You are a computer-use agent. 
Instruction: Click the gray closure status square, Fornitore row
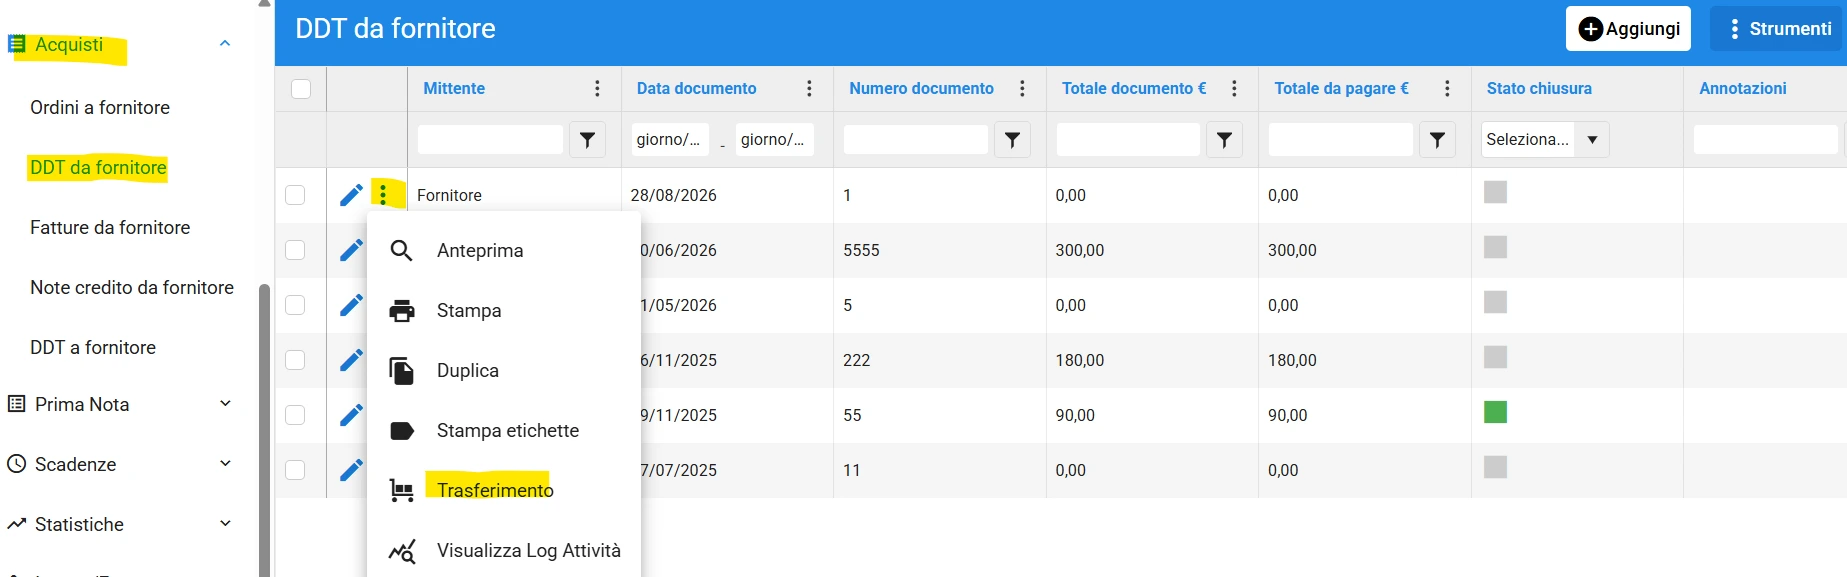1495,192
